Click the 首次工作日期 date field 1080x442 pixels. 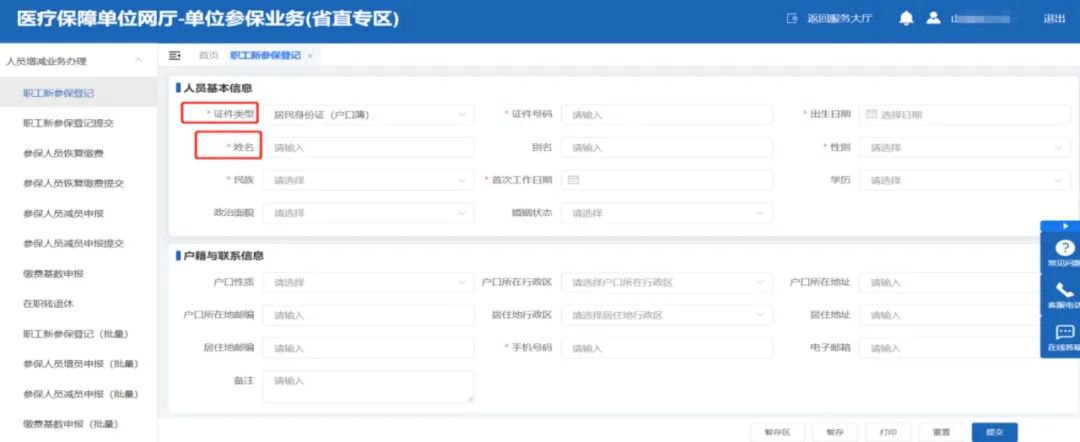667,180
